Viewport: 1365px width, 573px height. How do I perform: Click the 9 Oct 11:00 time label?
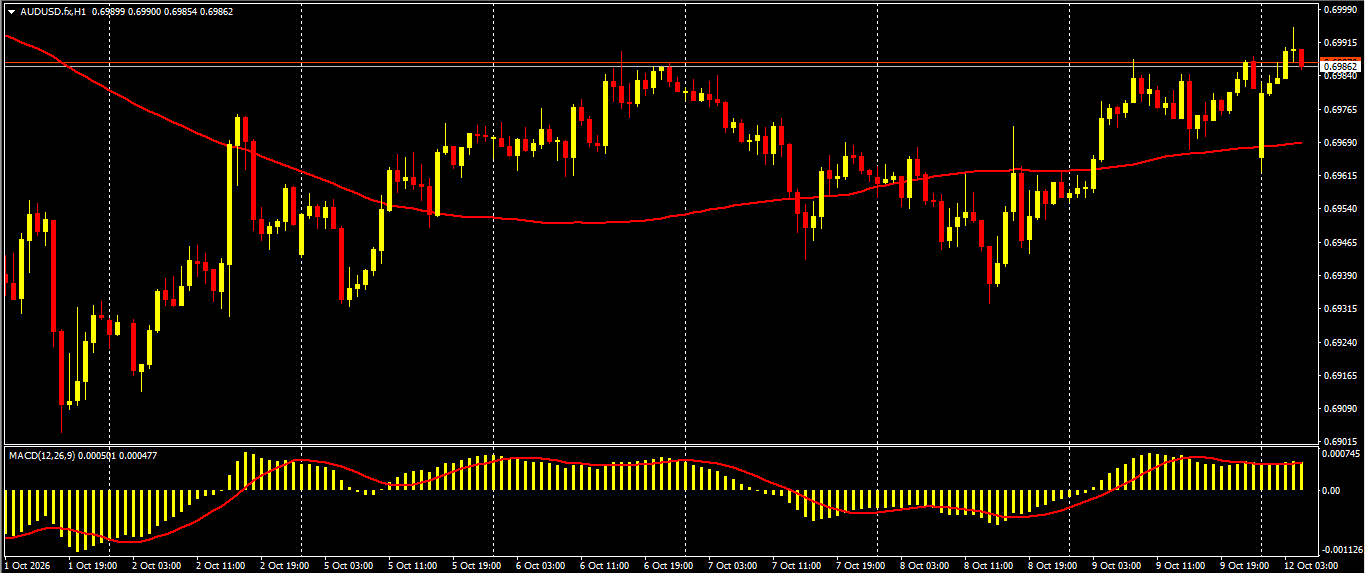point(1180,565)
